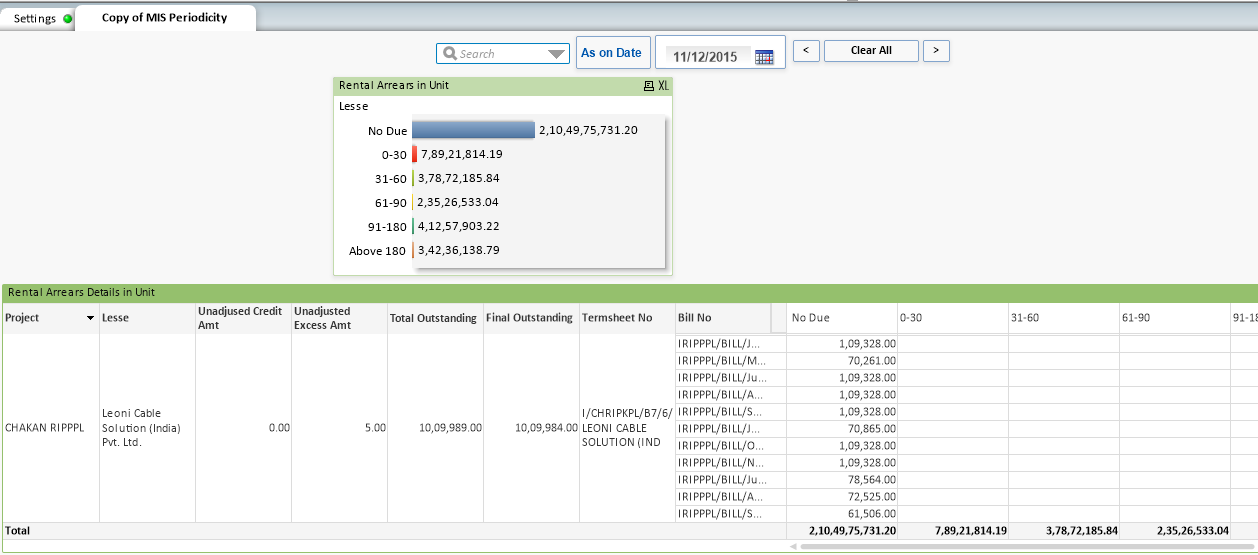Click the magnifier icon in the search box
Image resolution: width=1258 pixels, height=555 pixels.
pos(450,54)
